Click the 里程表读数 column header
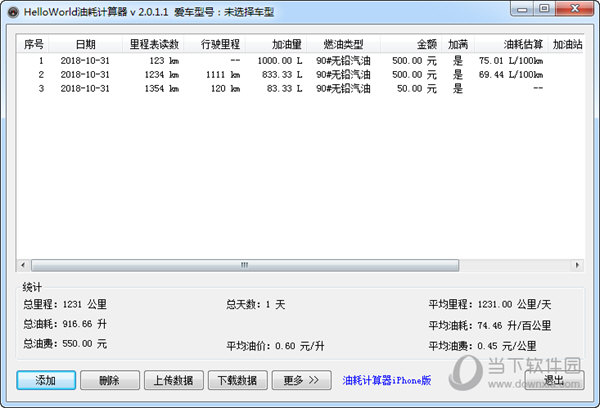Screen dimensions: 600x408 (154, 44)
